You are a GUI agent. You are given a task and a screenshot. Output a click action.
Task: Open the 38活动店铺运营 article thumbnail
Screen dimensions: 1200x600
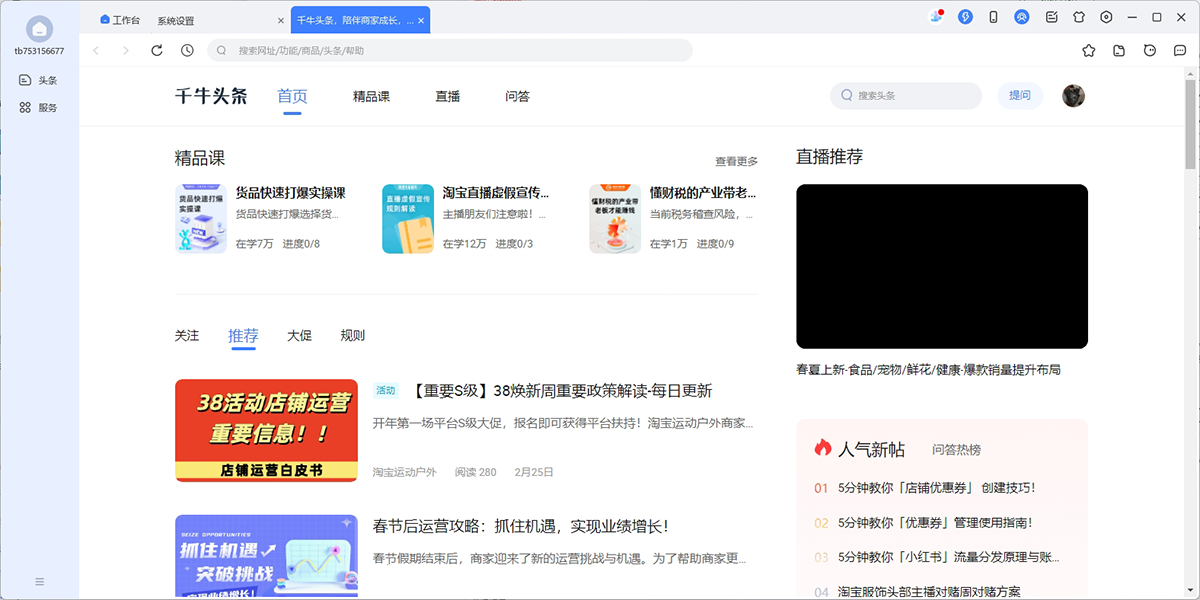[x=266, y=430]
